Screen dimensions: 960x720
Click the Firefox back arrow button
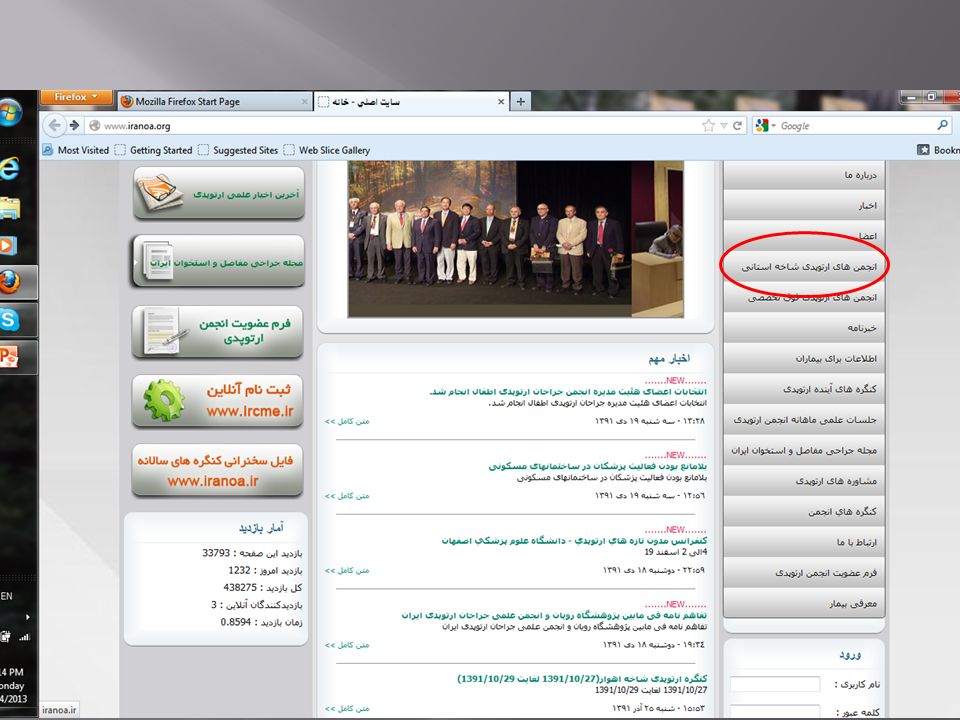pyautogui.click(x=54, y=126)
